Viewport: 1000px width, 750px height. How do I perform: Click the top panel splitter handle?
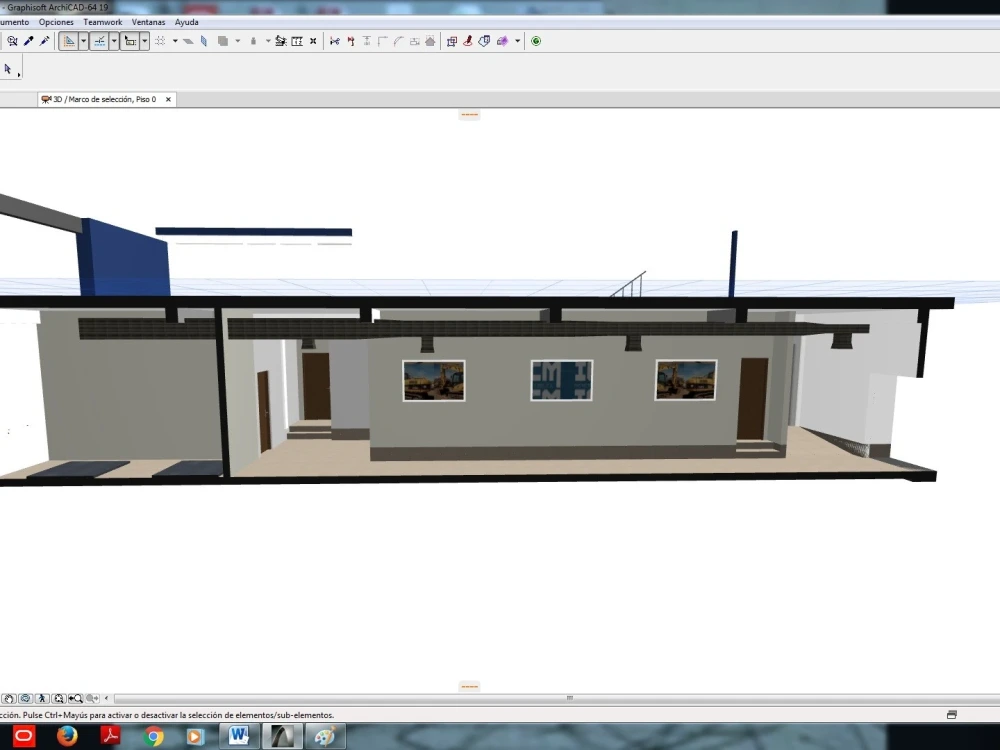469,115
